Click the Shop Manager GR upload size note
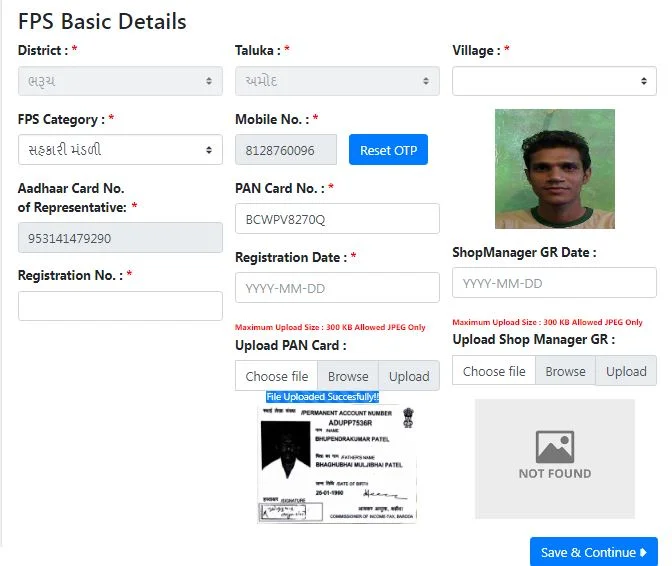672x566 pixels. (x=547, y=322)
